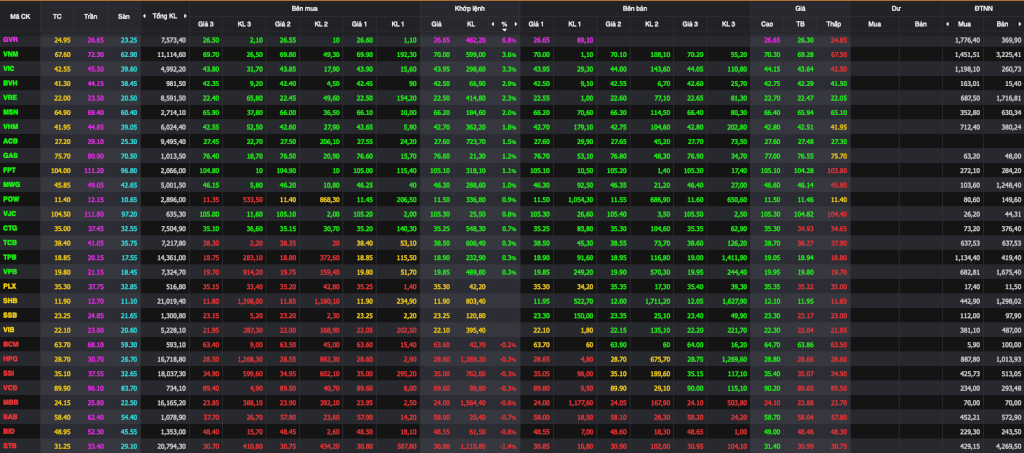Select SAB ticker symbol
This screenshot has height=453, width=1024.
[x=10, y=415]
